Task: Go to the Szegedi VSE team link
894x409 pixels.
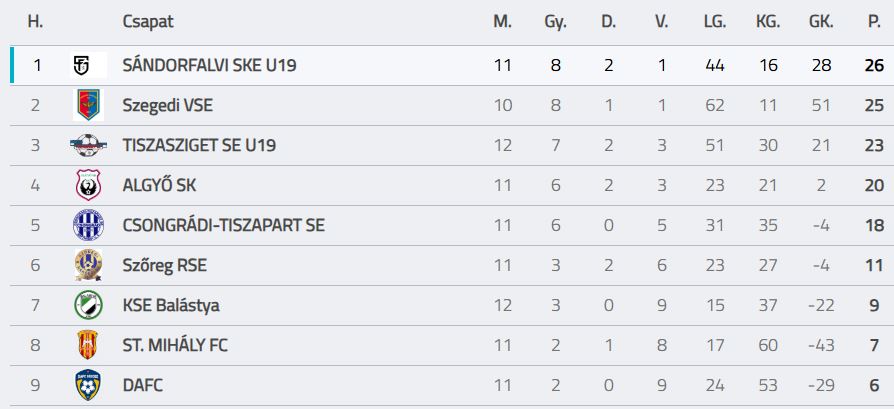Action: coord(168,105)
